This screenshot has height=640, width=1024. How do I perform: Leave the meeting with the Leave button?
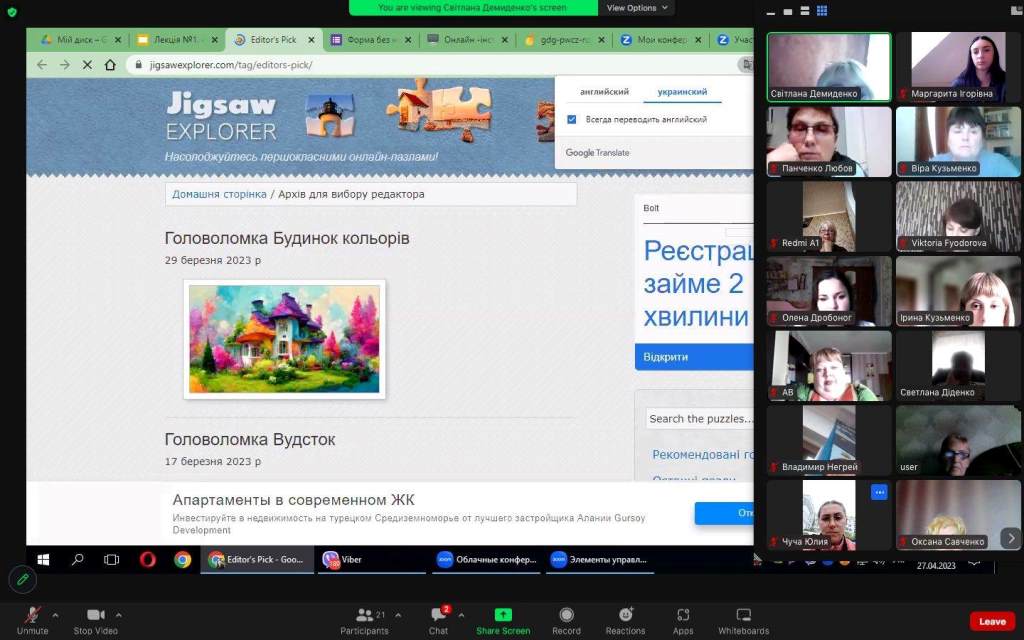[x=992, y=621]
